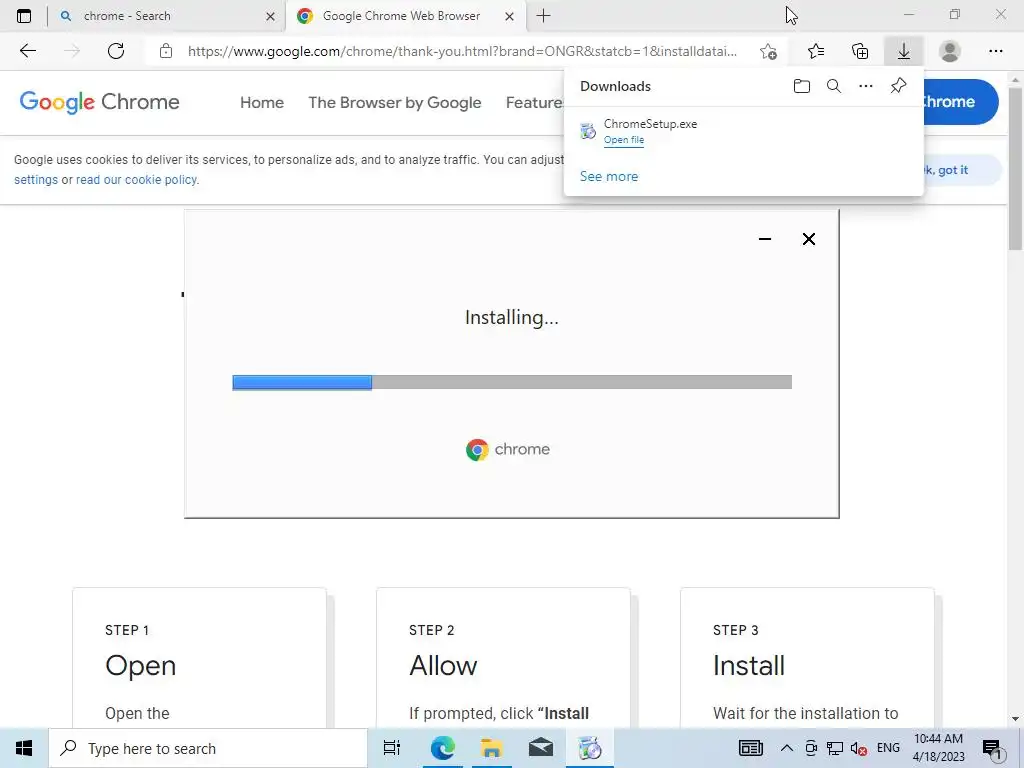This screenshot has width=1024, height=768.
Task: Pin the Downloads panel
Action: (899, 86)
